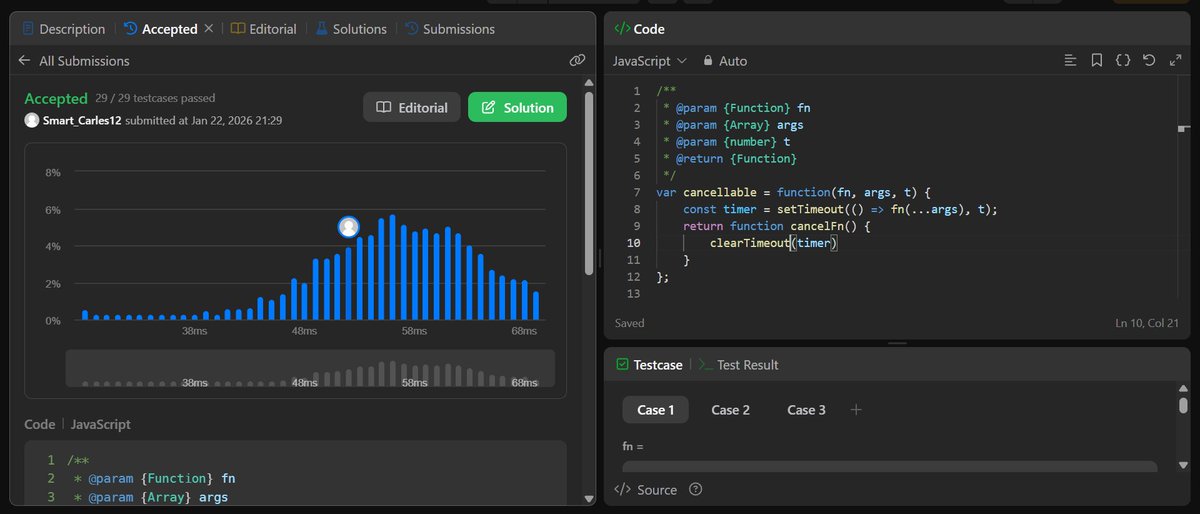Click the format code icon
The image size is (1200, 514).
[x=1071, y=61]
